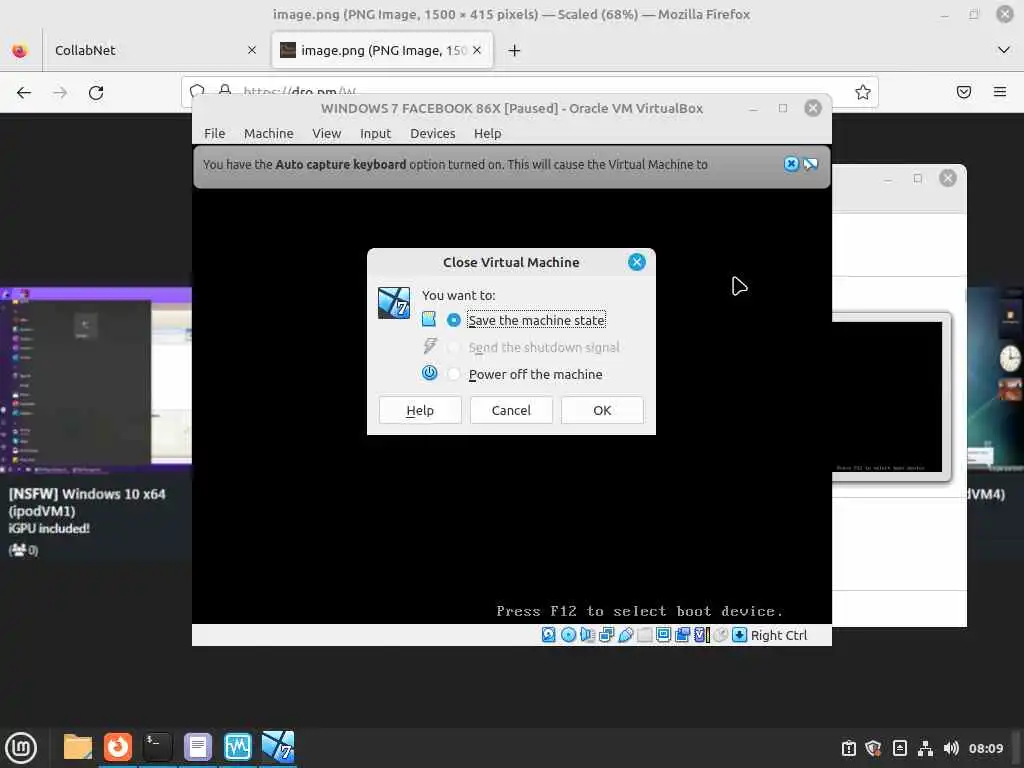The height and width of the screenshot is (768, 1024).
Task: Open system monitor from taskbar
Action: (x=238, y=747)
